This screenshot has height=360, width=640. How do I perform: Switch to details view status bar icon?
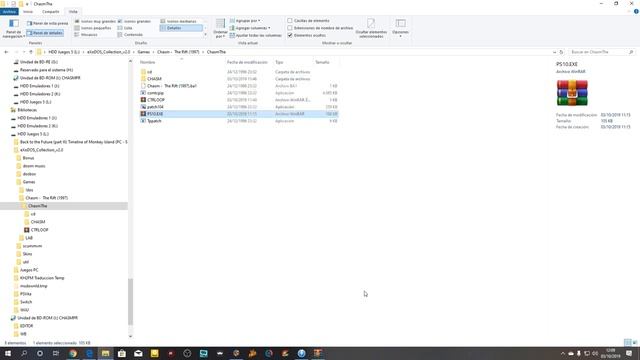628,343
